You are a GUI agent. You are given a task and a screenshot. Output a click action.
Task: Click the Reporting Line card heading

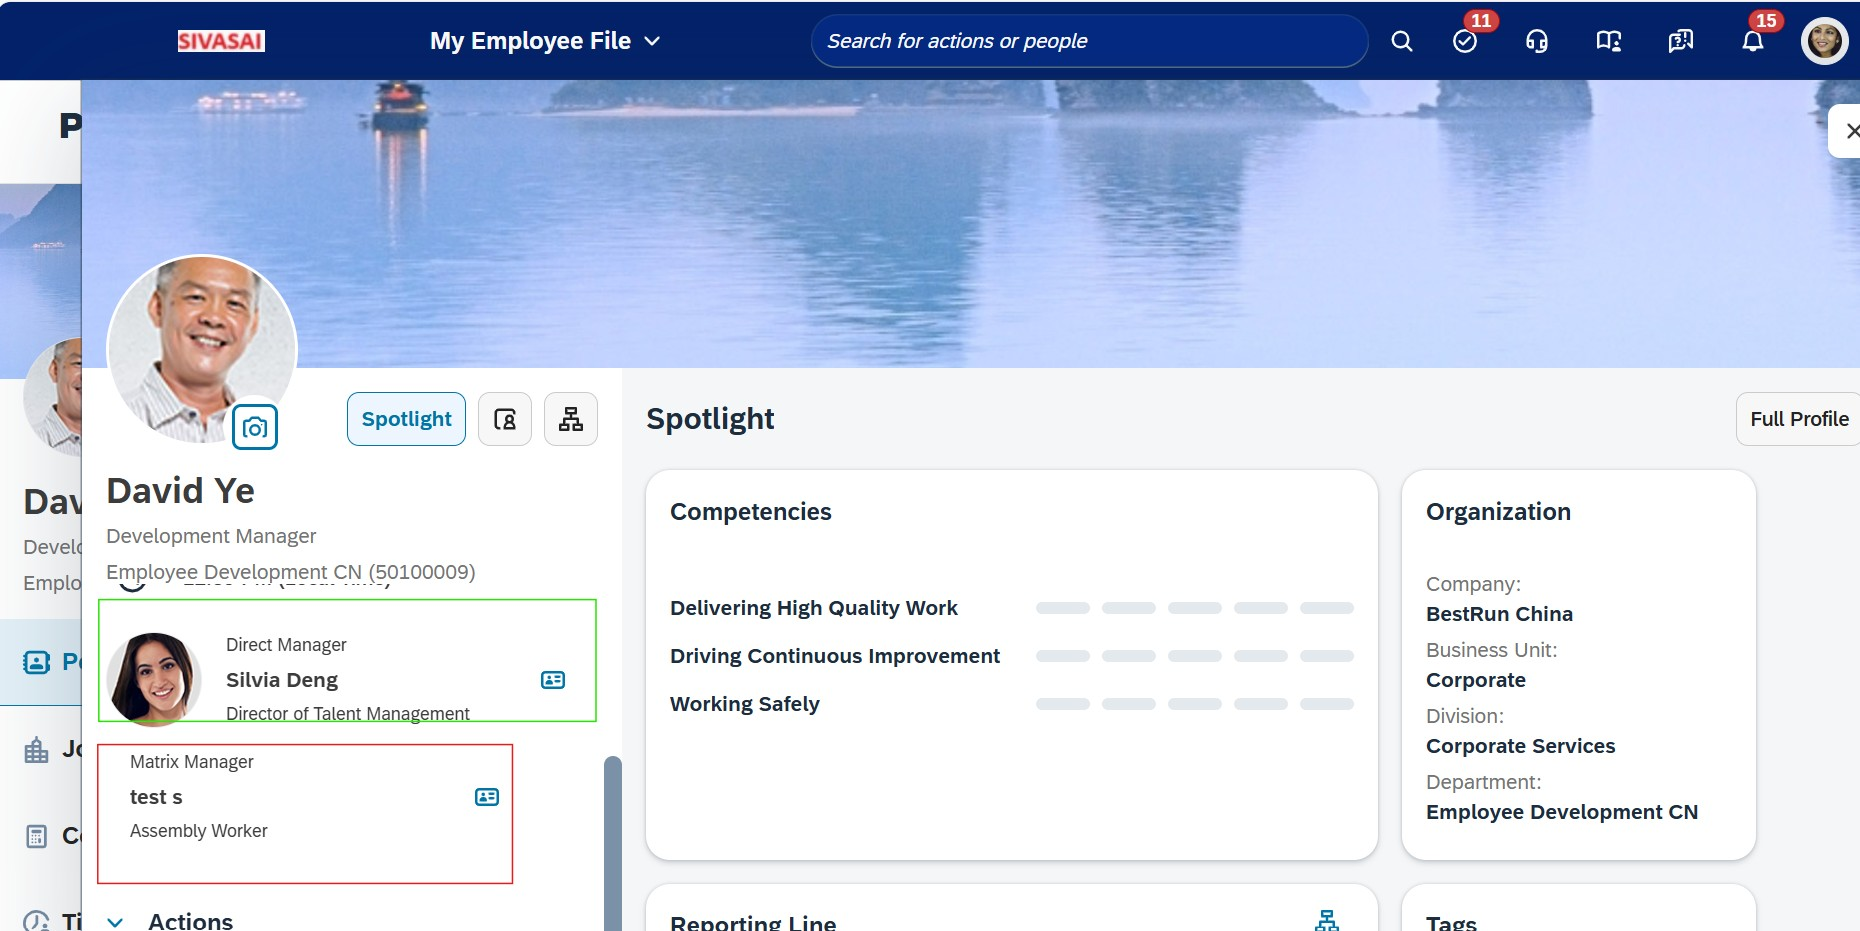(x=753, y=922)
